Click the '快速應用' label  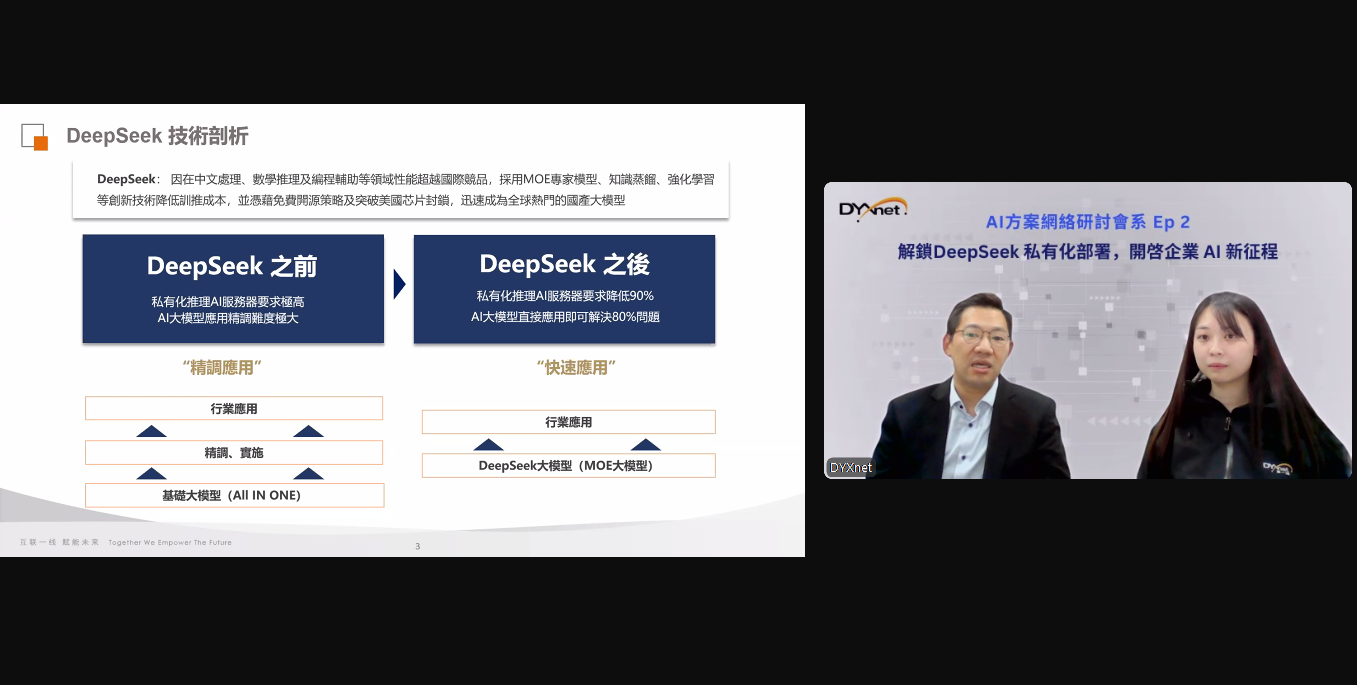tap(575, 368)
